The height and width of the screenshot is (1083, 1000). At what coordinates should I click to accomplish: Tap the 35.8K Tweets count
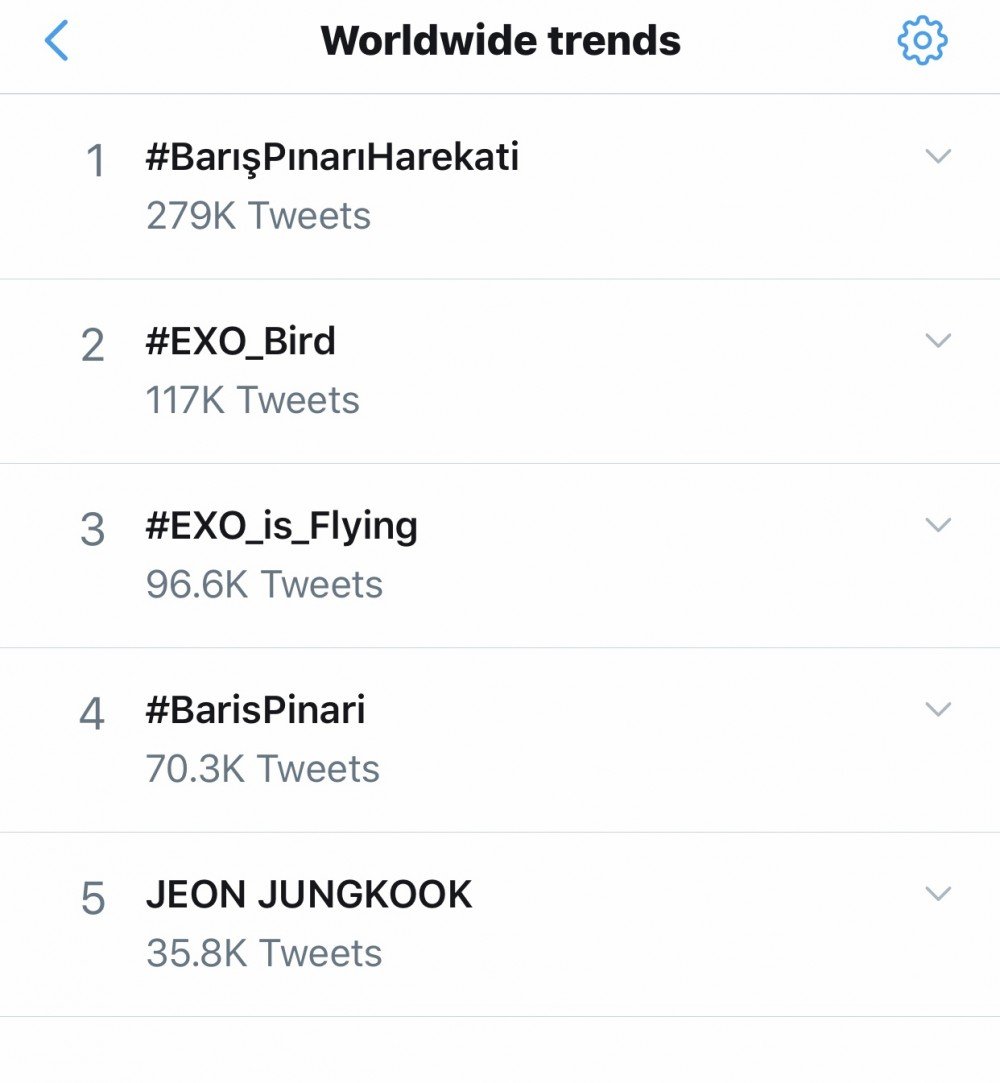pyautogui.click(x=264, y=953)
